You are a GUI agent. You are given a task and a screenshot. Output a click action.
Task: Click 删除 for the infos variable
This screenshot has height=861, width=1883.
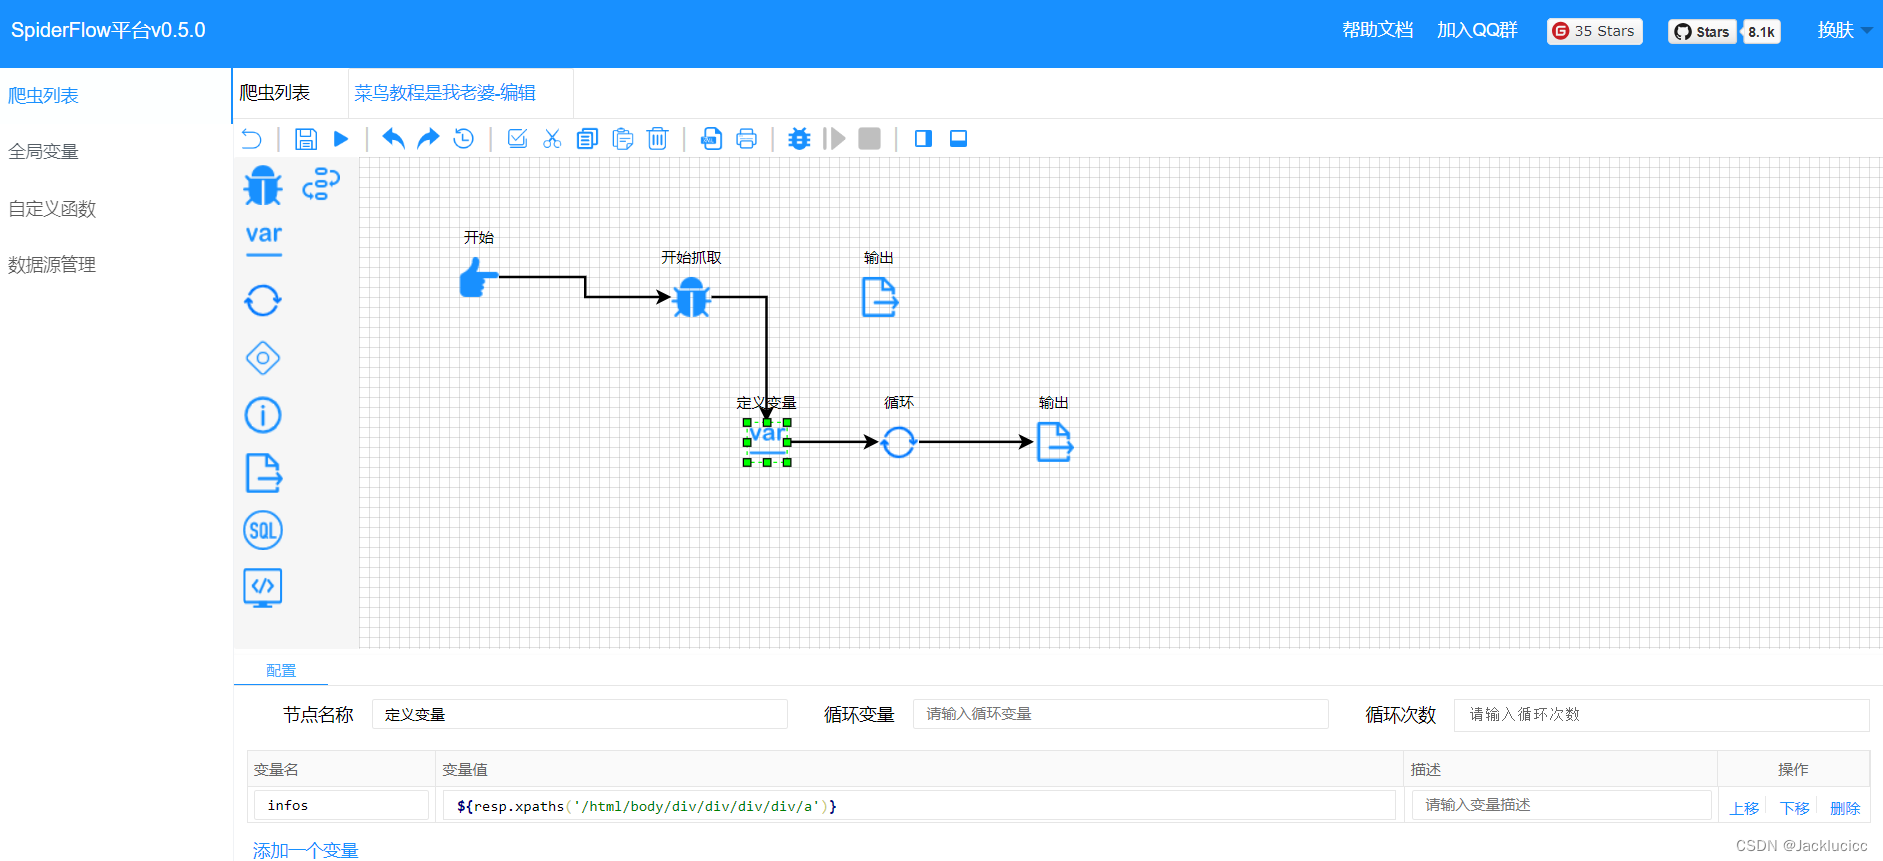1845,808
